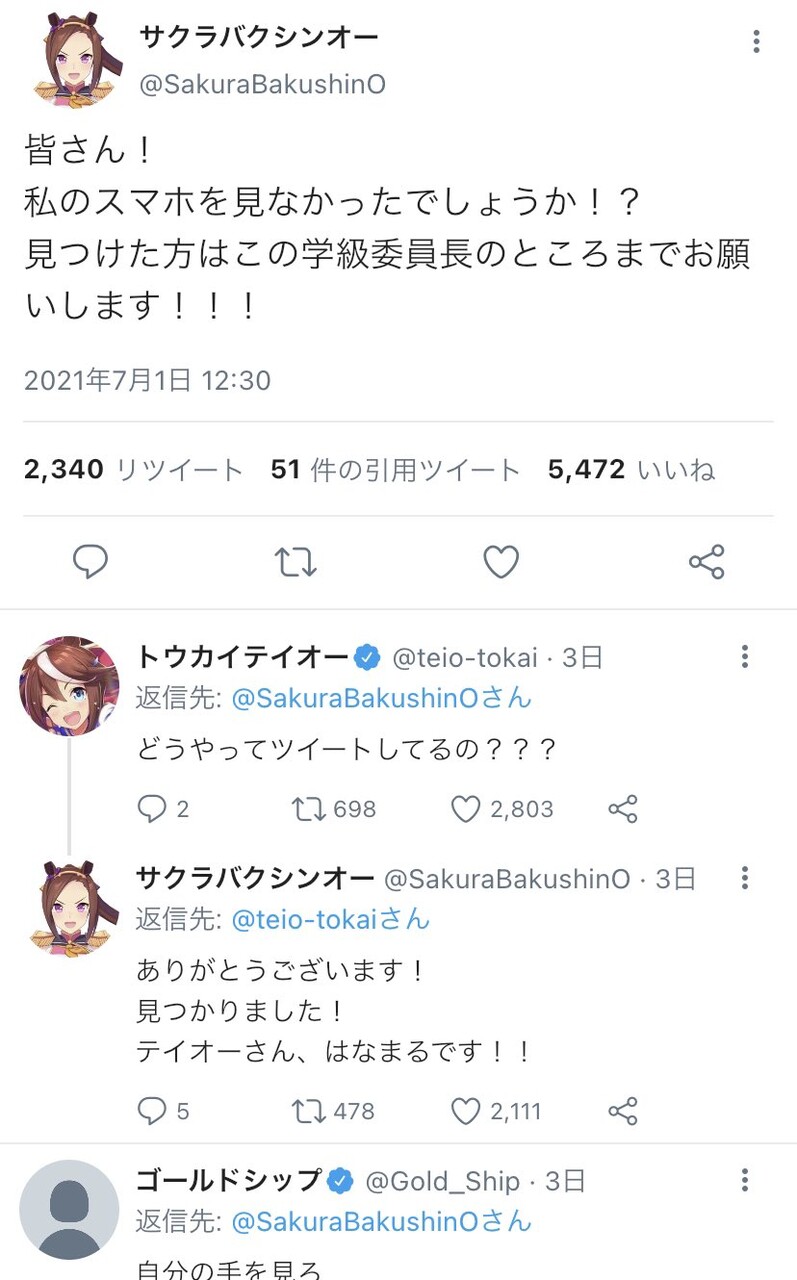Open トウカイテイオー's profile avatar
797x1280 pixels.
pos(69,685)
